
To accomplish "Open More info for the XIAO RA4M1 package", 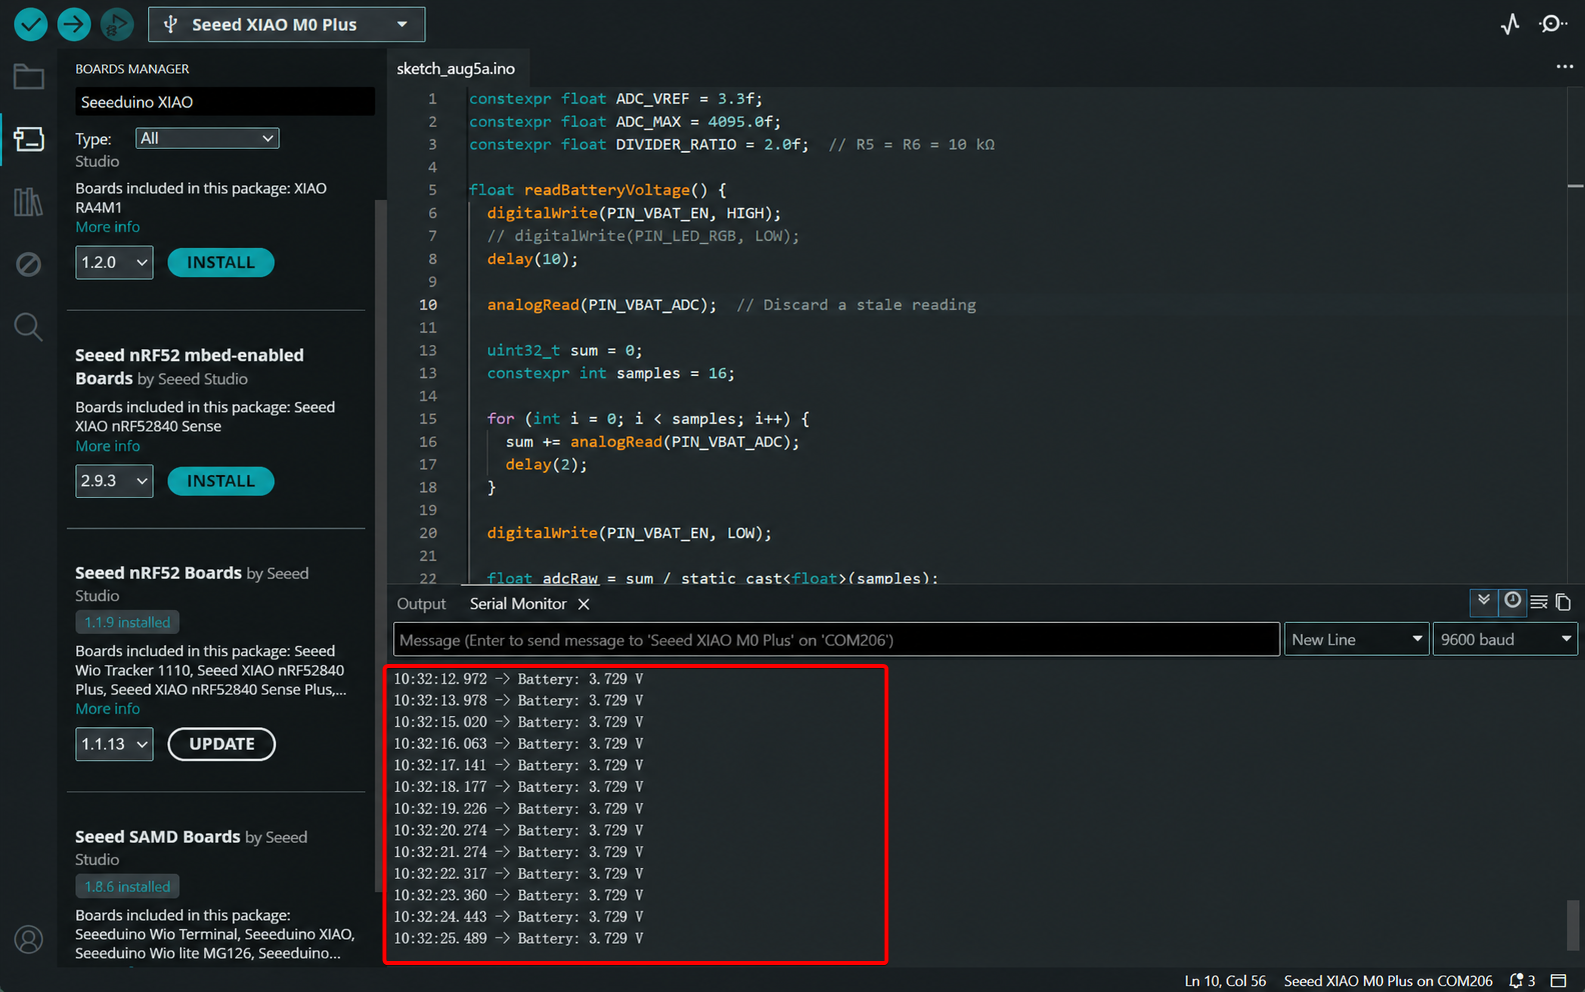I will [x=108, y=227].
